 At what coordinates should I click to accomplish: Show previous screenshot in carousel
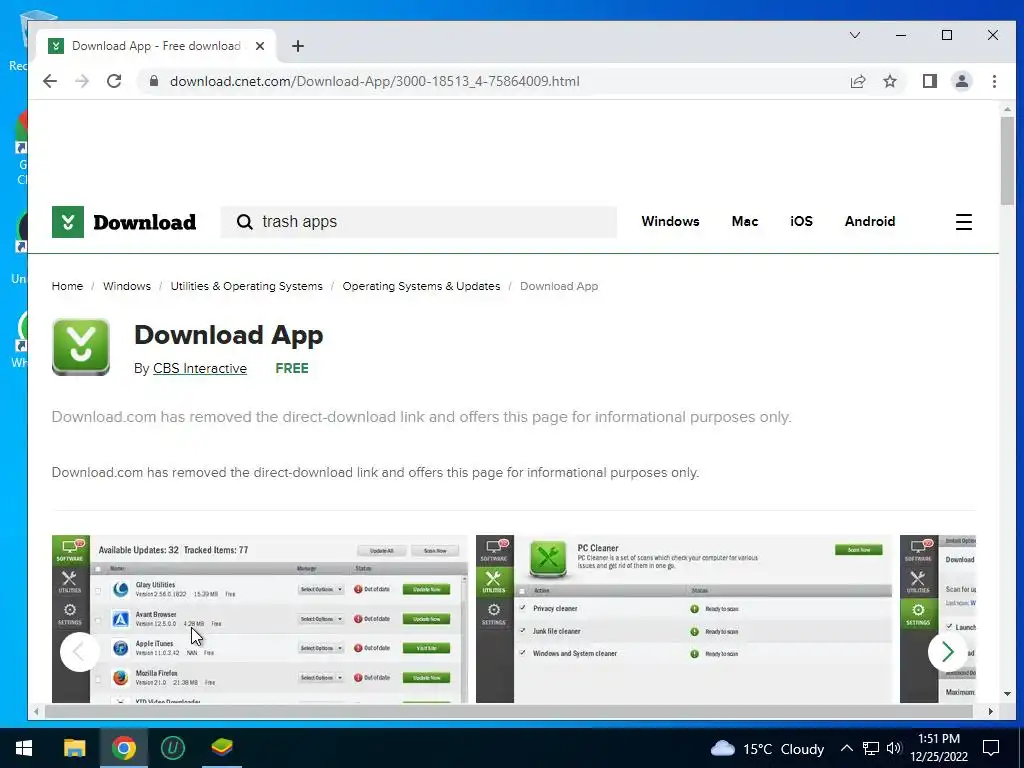point(80,651)
